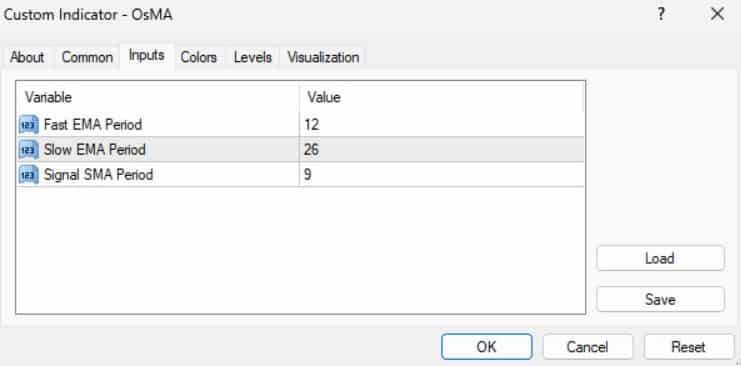The image size is (741, 366).
Task: Click the Reset button
Action: (689, 347)
